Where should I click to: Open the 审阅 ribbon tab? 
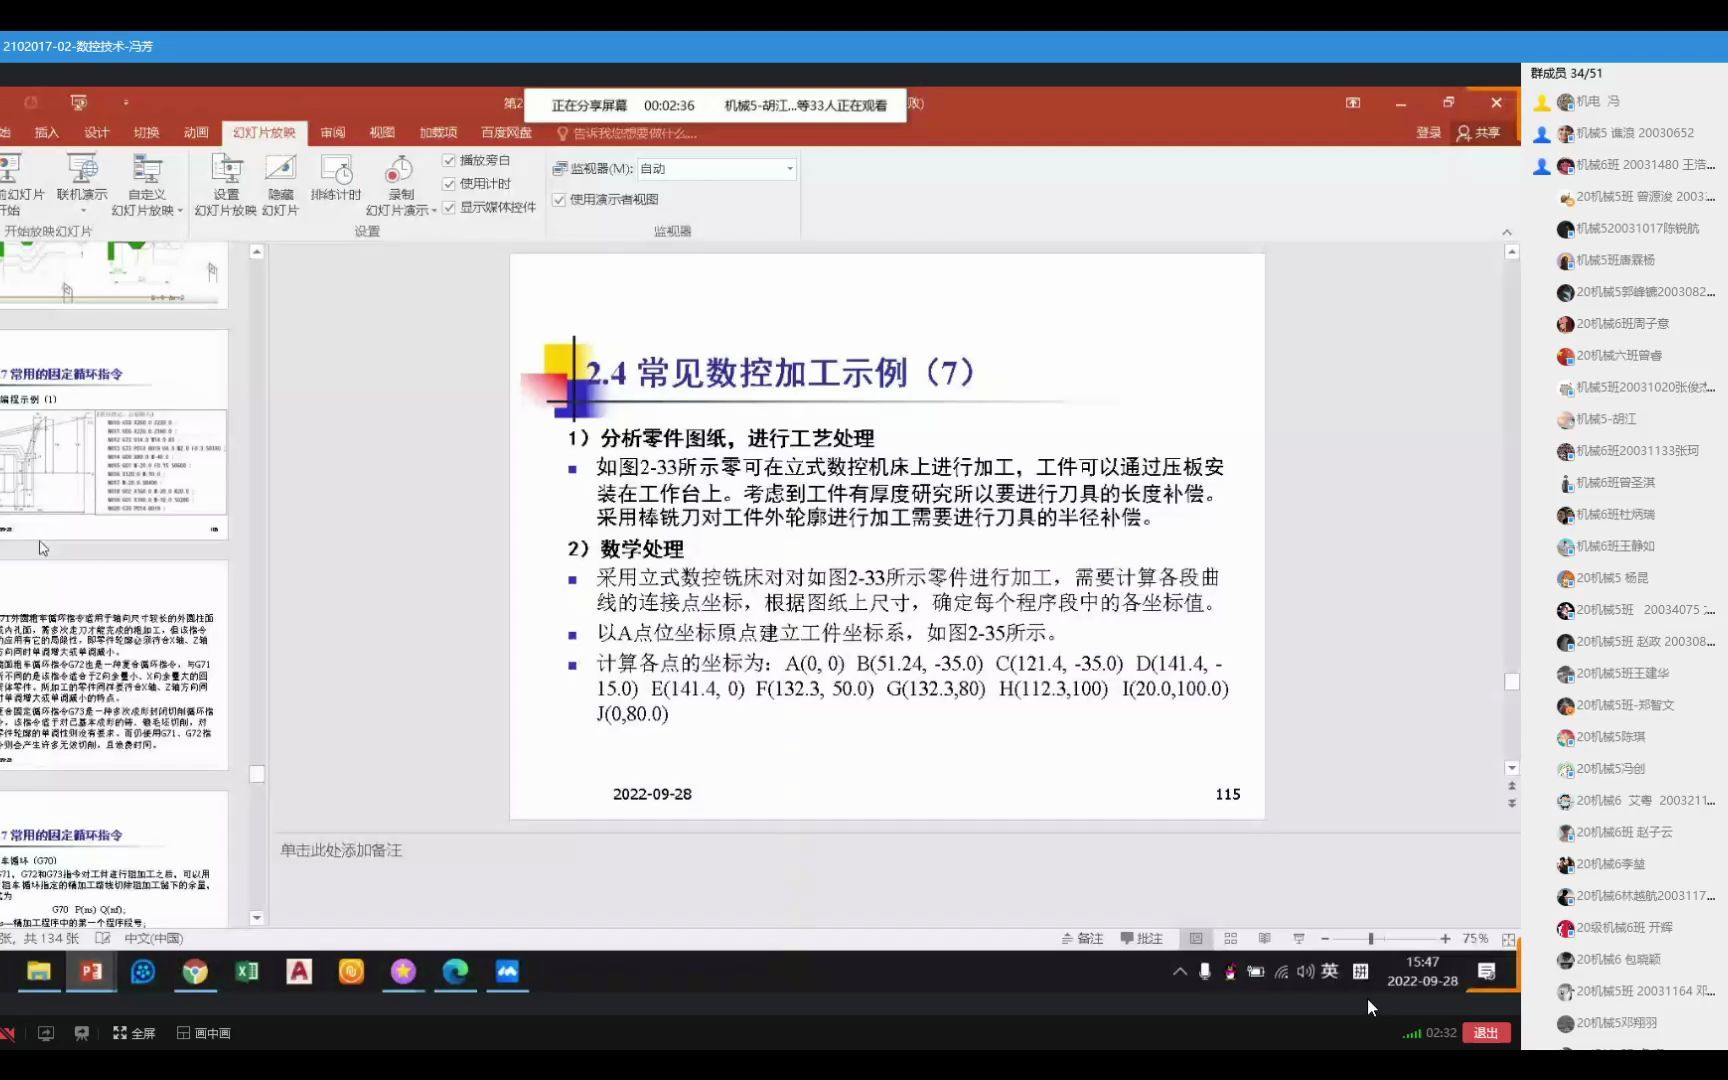coord(333,133)
